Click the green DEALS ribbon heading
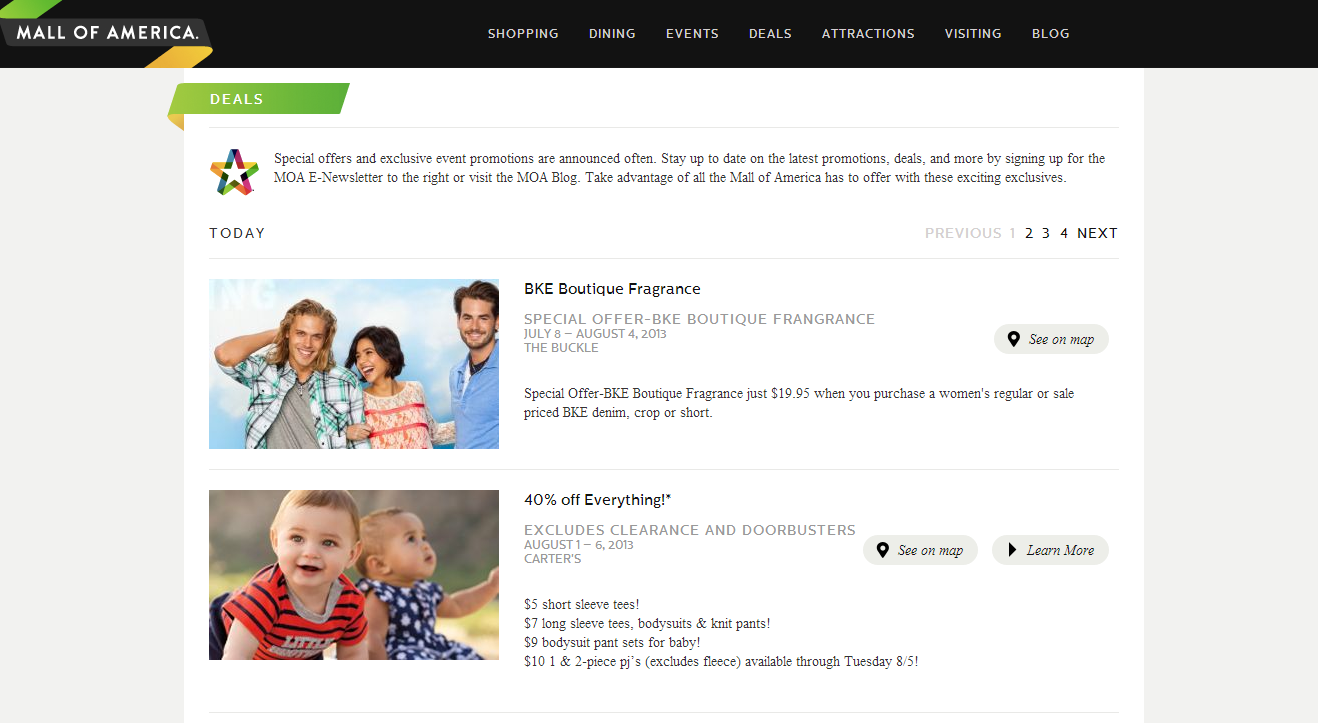Image resolution: width=1318 pixels, height=723 pixels. coord(258,99)
